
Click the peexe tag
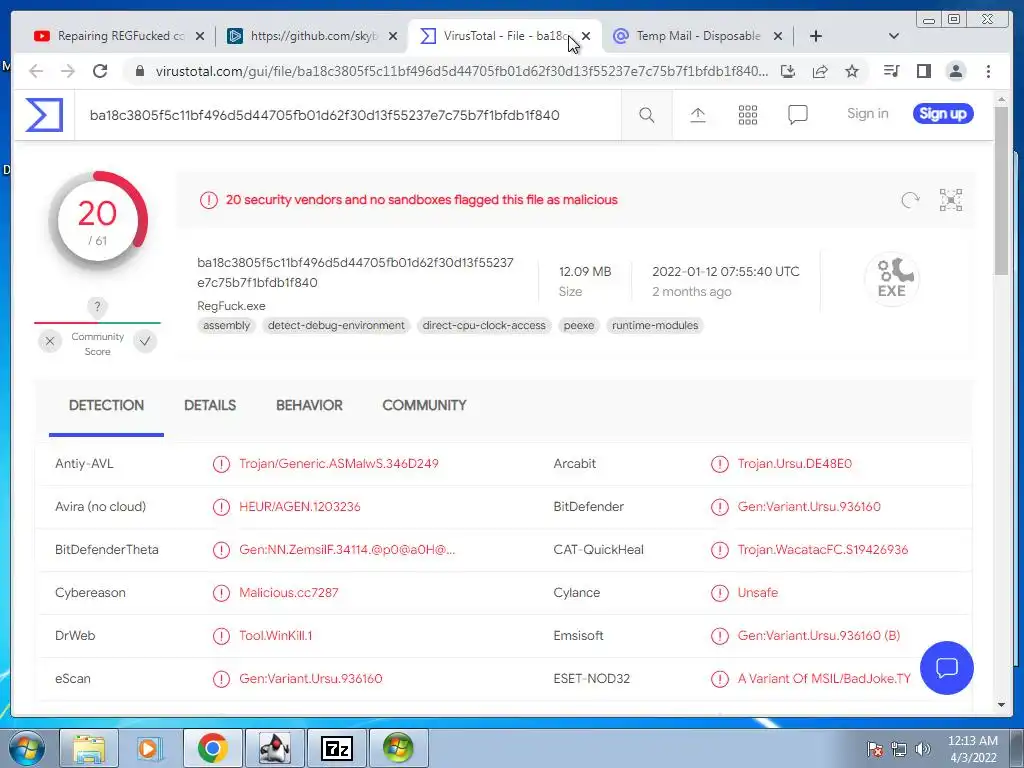pyautogui.click(x=579, y=325)
